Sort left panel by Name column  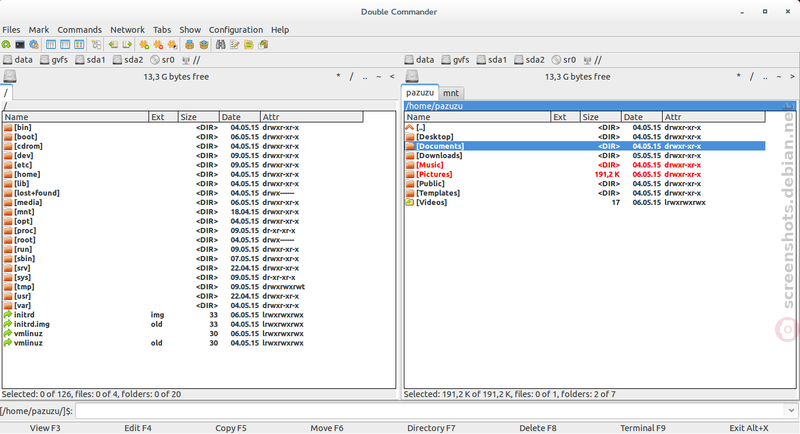coord(76,117)
